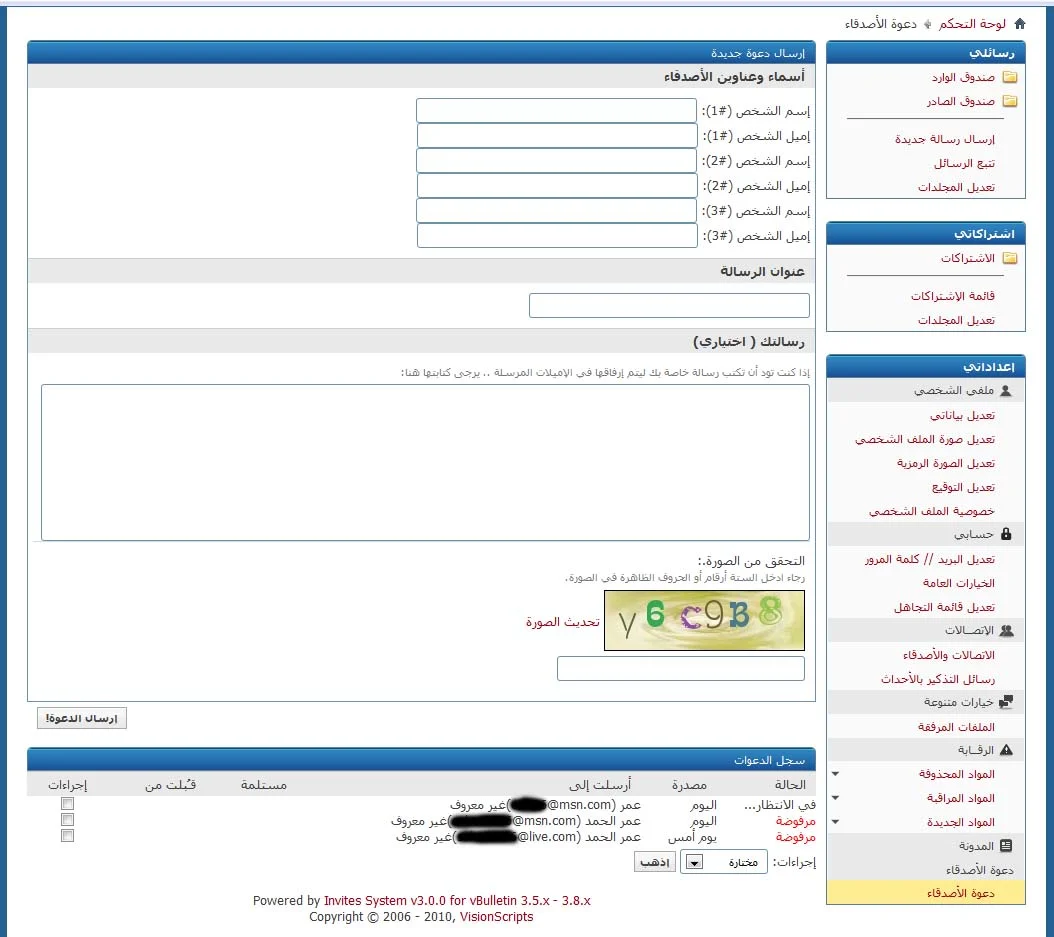Click the folder icon beside صندوق الوارد
1054x937 pixels.
click(1009, 77)
